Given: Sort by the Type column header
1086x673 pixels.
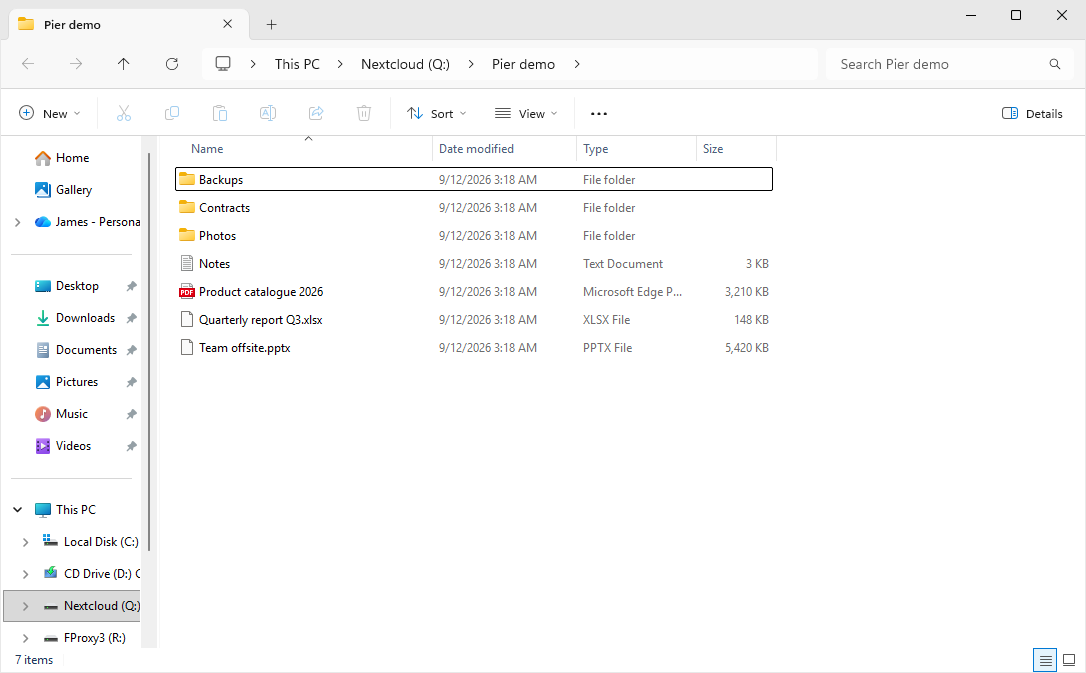Looking at the screenshot, I should pos(636,149).
